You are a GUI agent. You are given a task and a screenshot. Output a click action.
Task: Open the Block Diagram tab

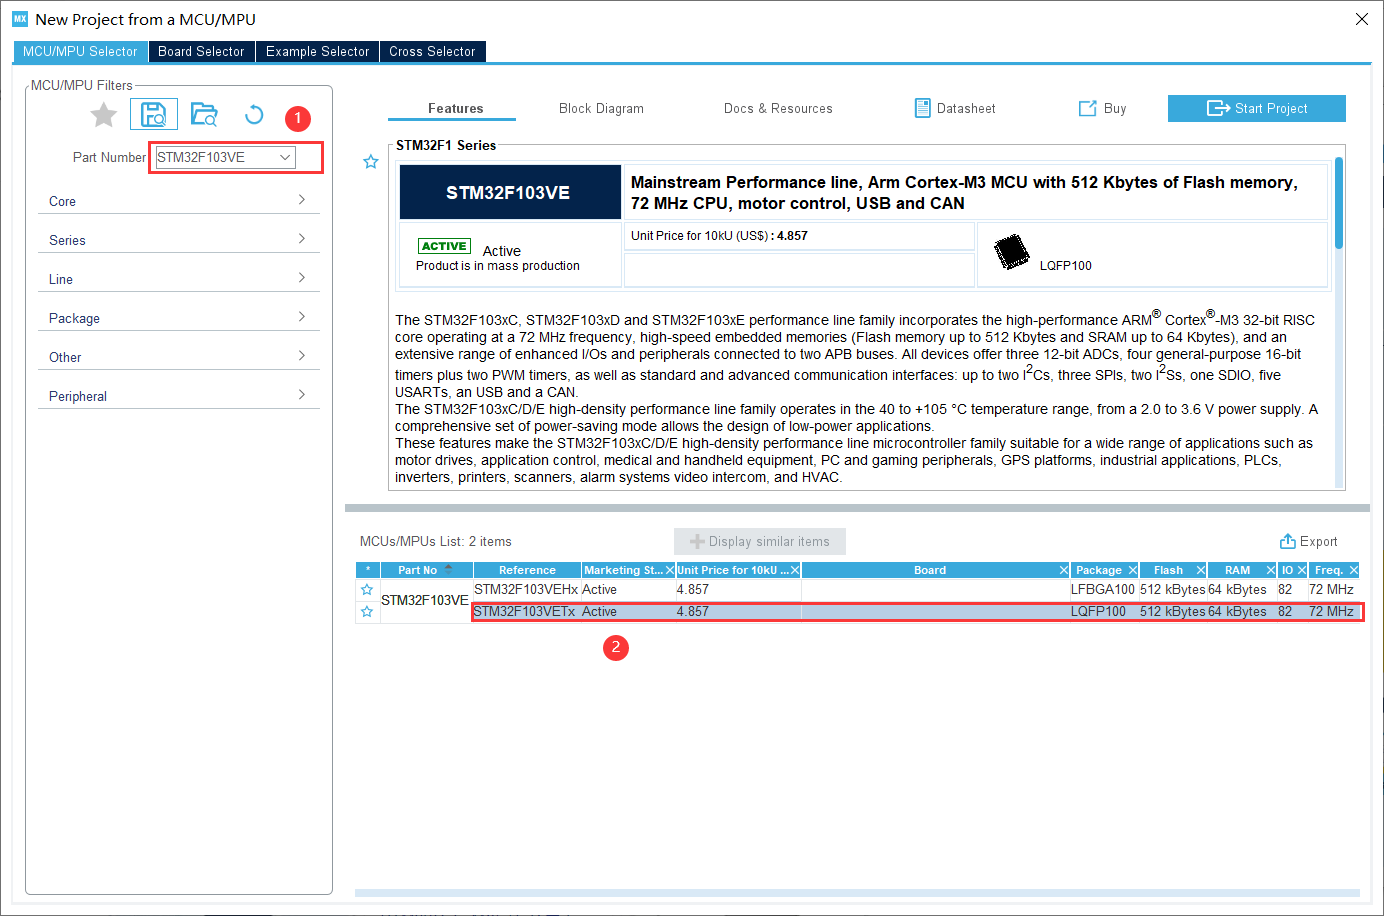pos(601,108)
